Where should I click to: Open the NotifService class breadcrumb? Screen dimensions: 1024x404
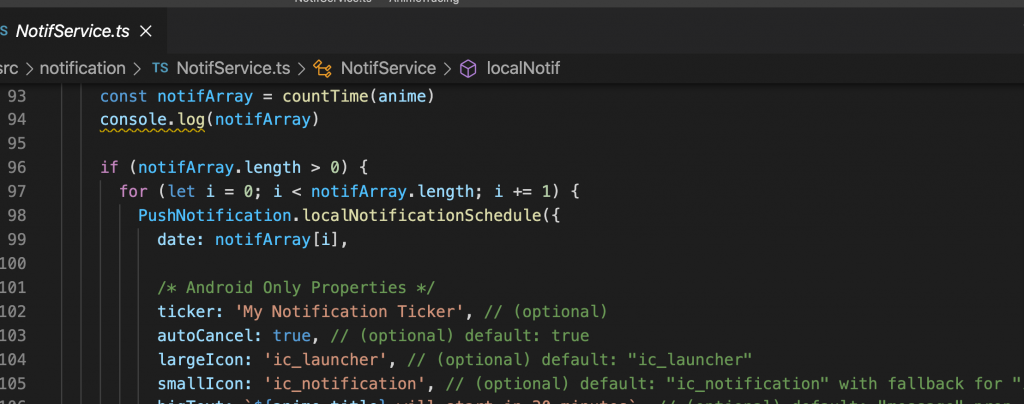pyautogui.click(x=388, y=69)
